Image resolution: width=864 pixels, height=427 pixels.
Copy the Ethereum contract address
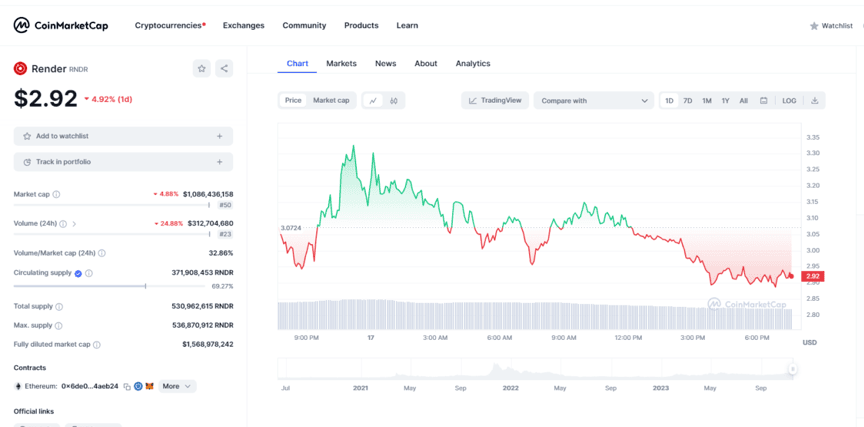(127, 386)
